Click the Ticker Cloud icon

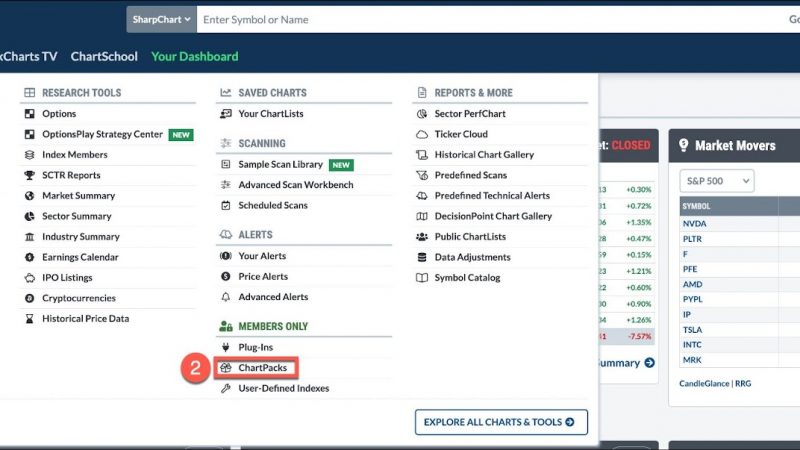[x=422, y=134]
